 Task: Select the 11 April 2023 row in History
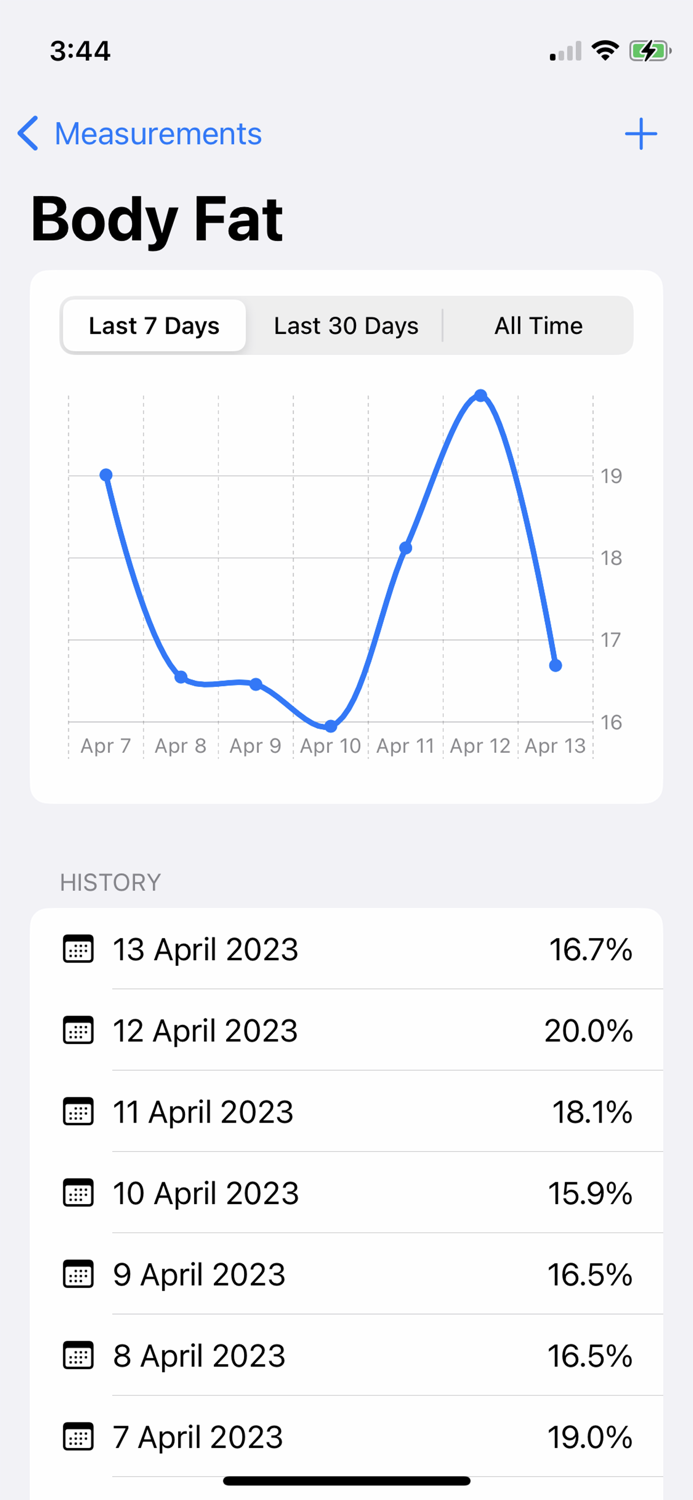point(346,1112)
